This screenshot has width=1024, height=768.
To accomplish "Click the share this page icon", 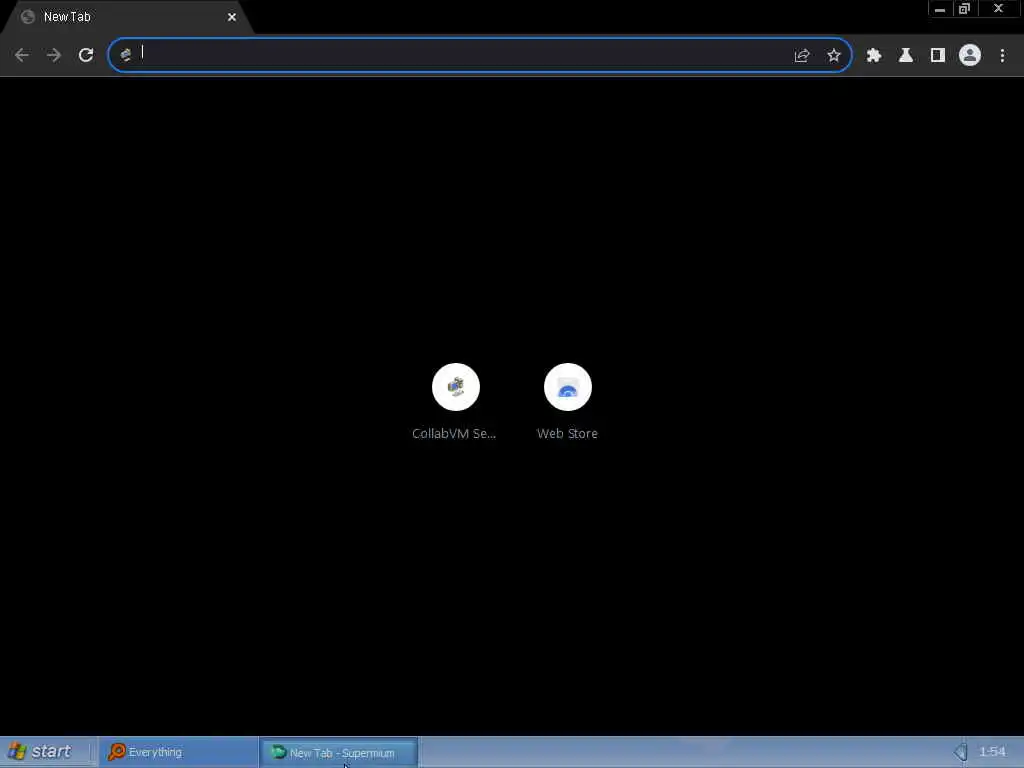I will (802, 56).
